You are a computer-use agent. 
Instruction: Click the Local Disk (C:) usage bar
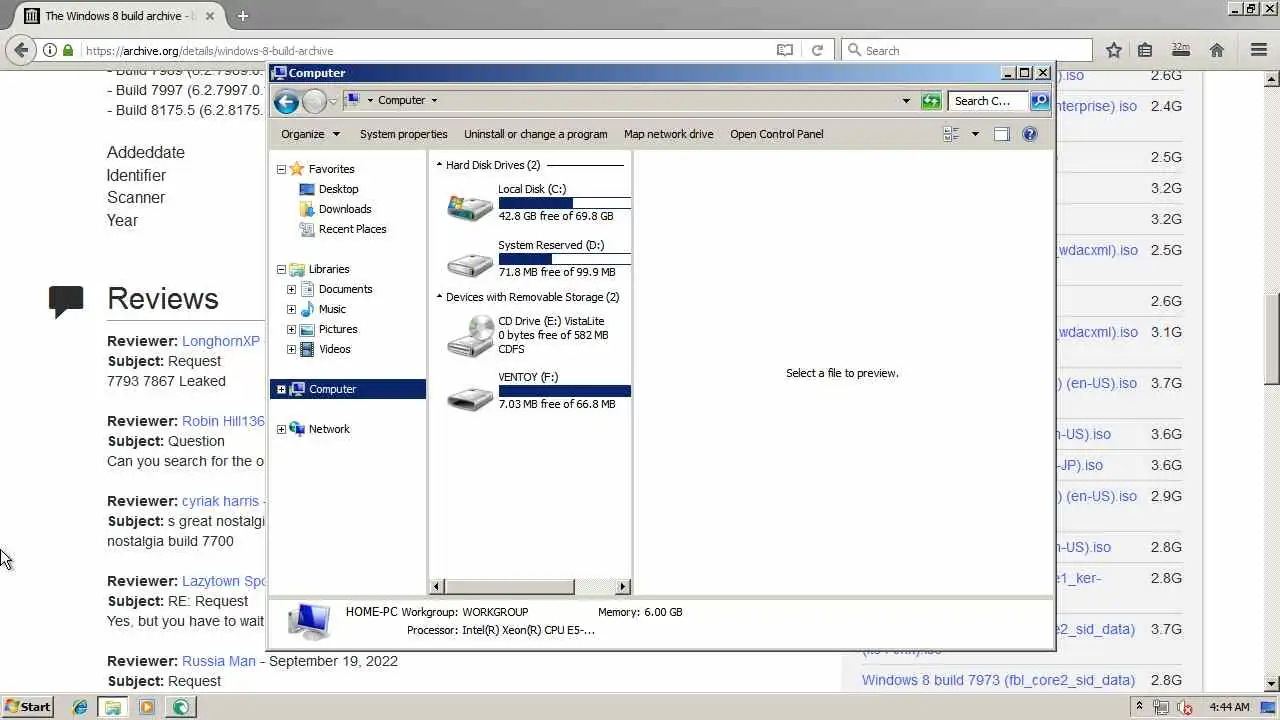click(x=564, y=203)
